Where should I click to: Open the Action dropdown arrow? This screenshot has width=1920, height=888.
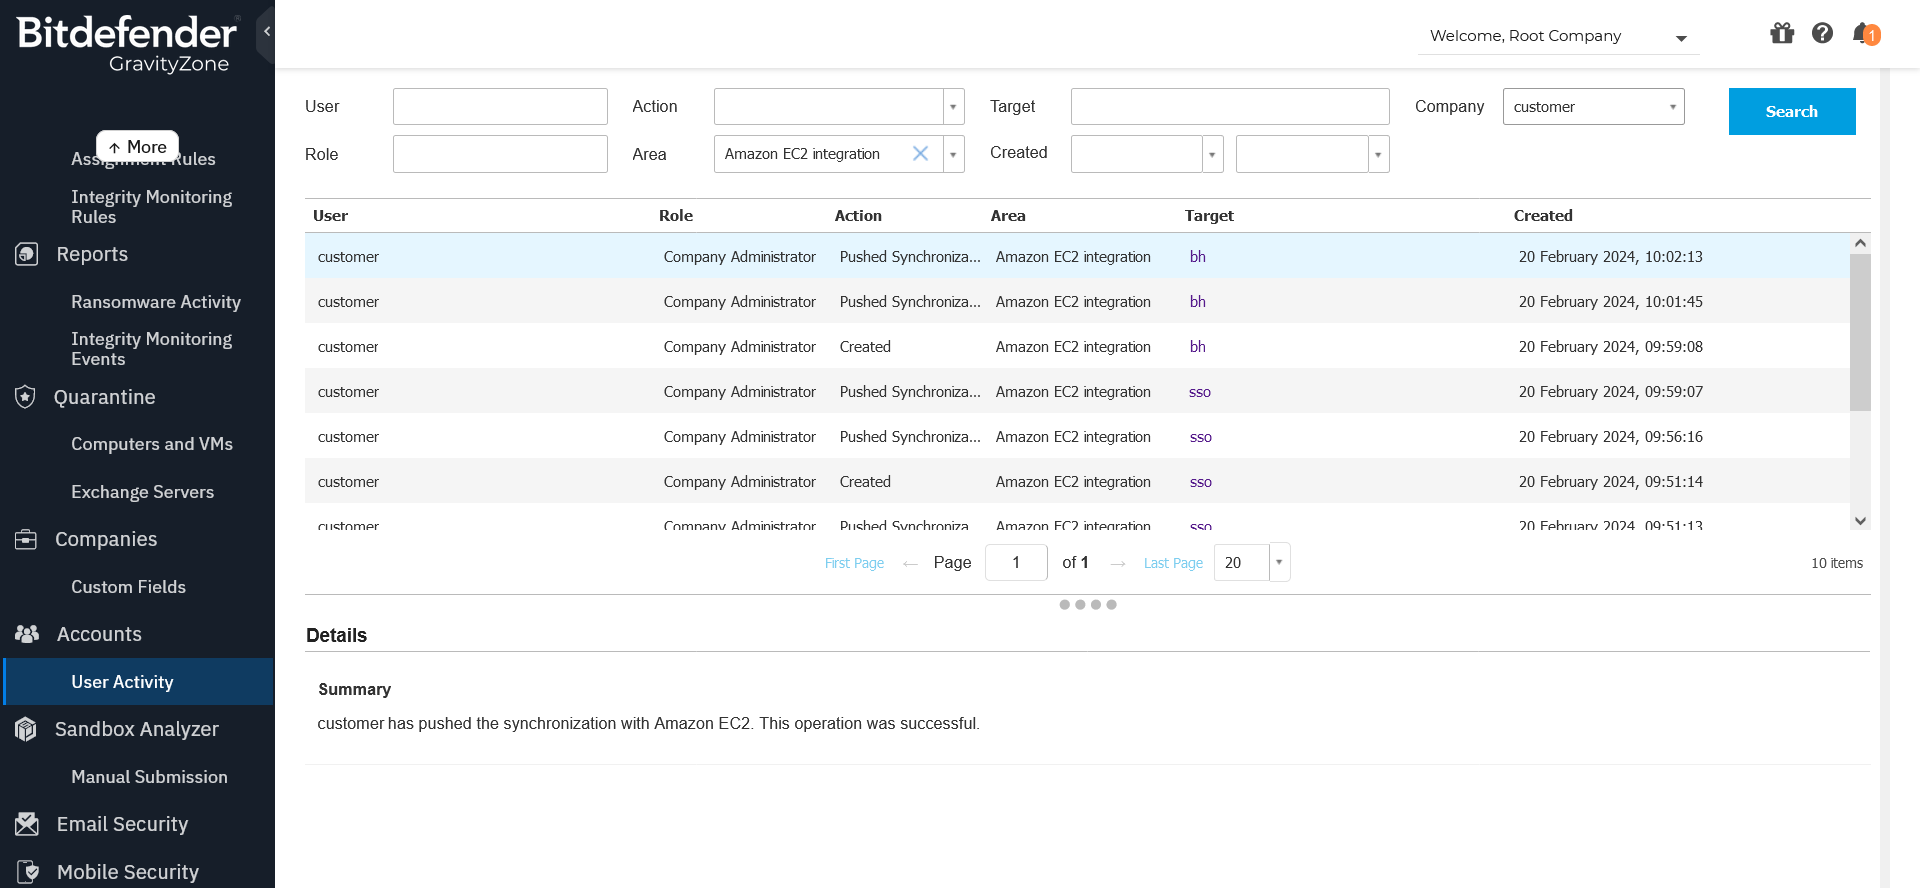click(954, 107)
